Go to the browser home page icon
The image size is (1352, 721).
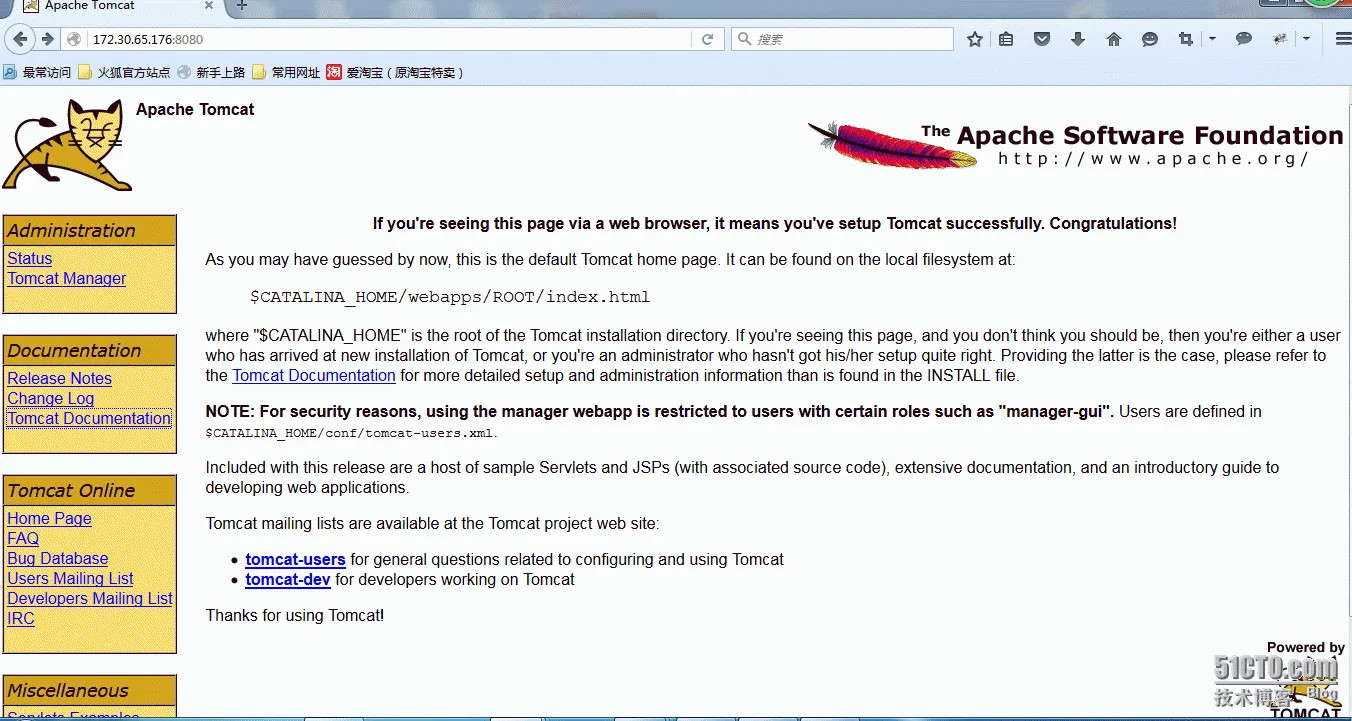(1114, 39)
